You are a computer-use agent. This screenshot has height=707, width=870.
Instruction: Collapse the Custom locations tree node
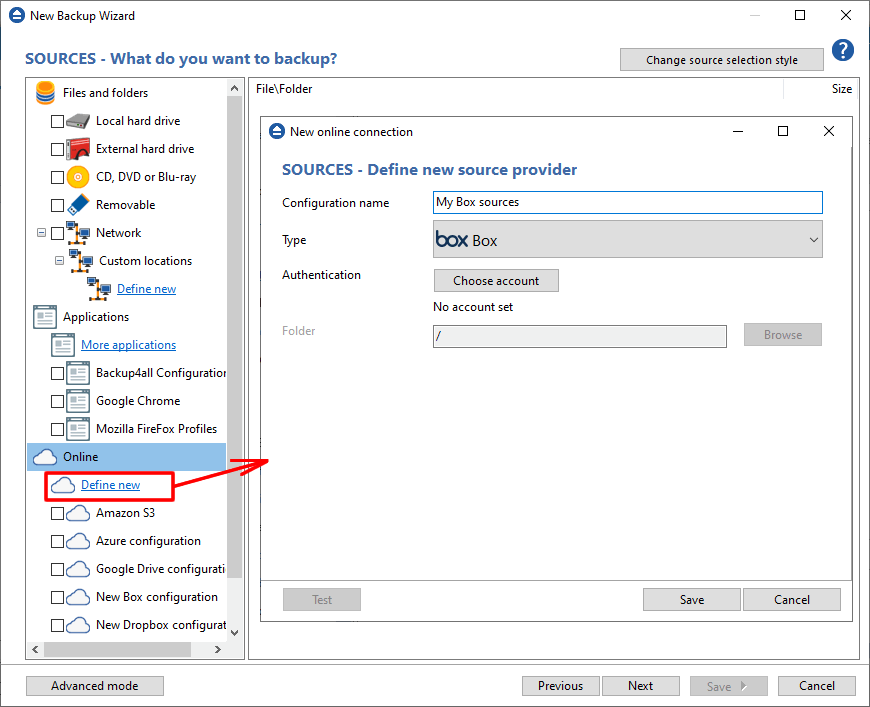(x=59, y=260)
